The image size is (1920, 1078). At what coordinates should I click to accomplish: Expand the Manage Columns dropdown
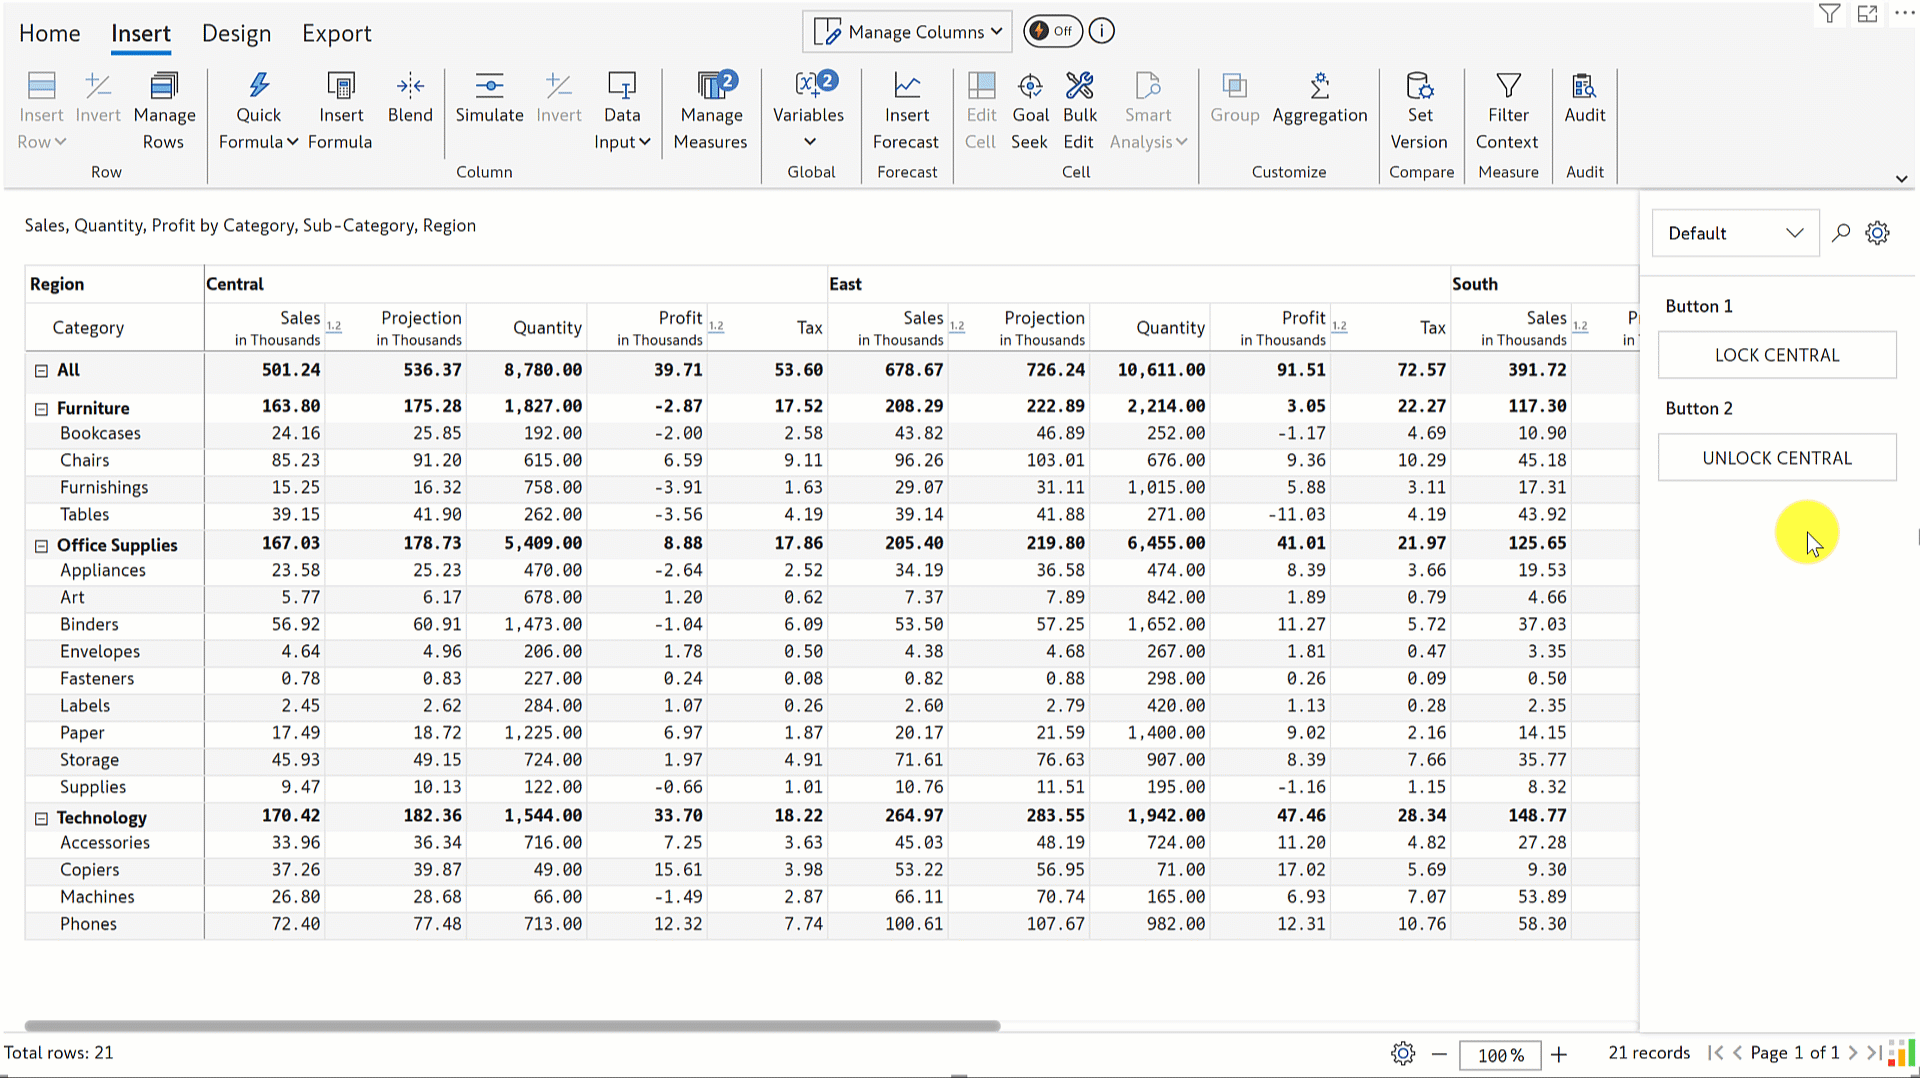point(907,32)
